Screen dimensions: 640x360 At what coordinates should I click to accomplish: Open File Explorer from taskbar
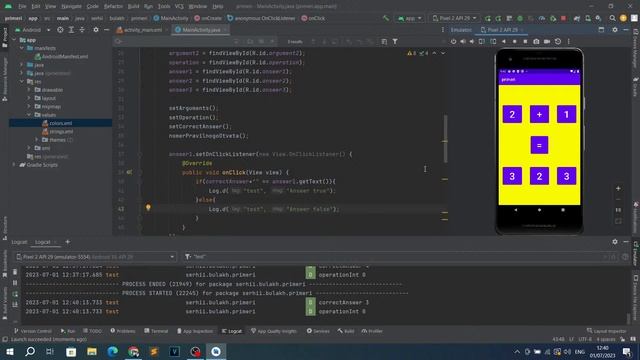(92, 351)
